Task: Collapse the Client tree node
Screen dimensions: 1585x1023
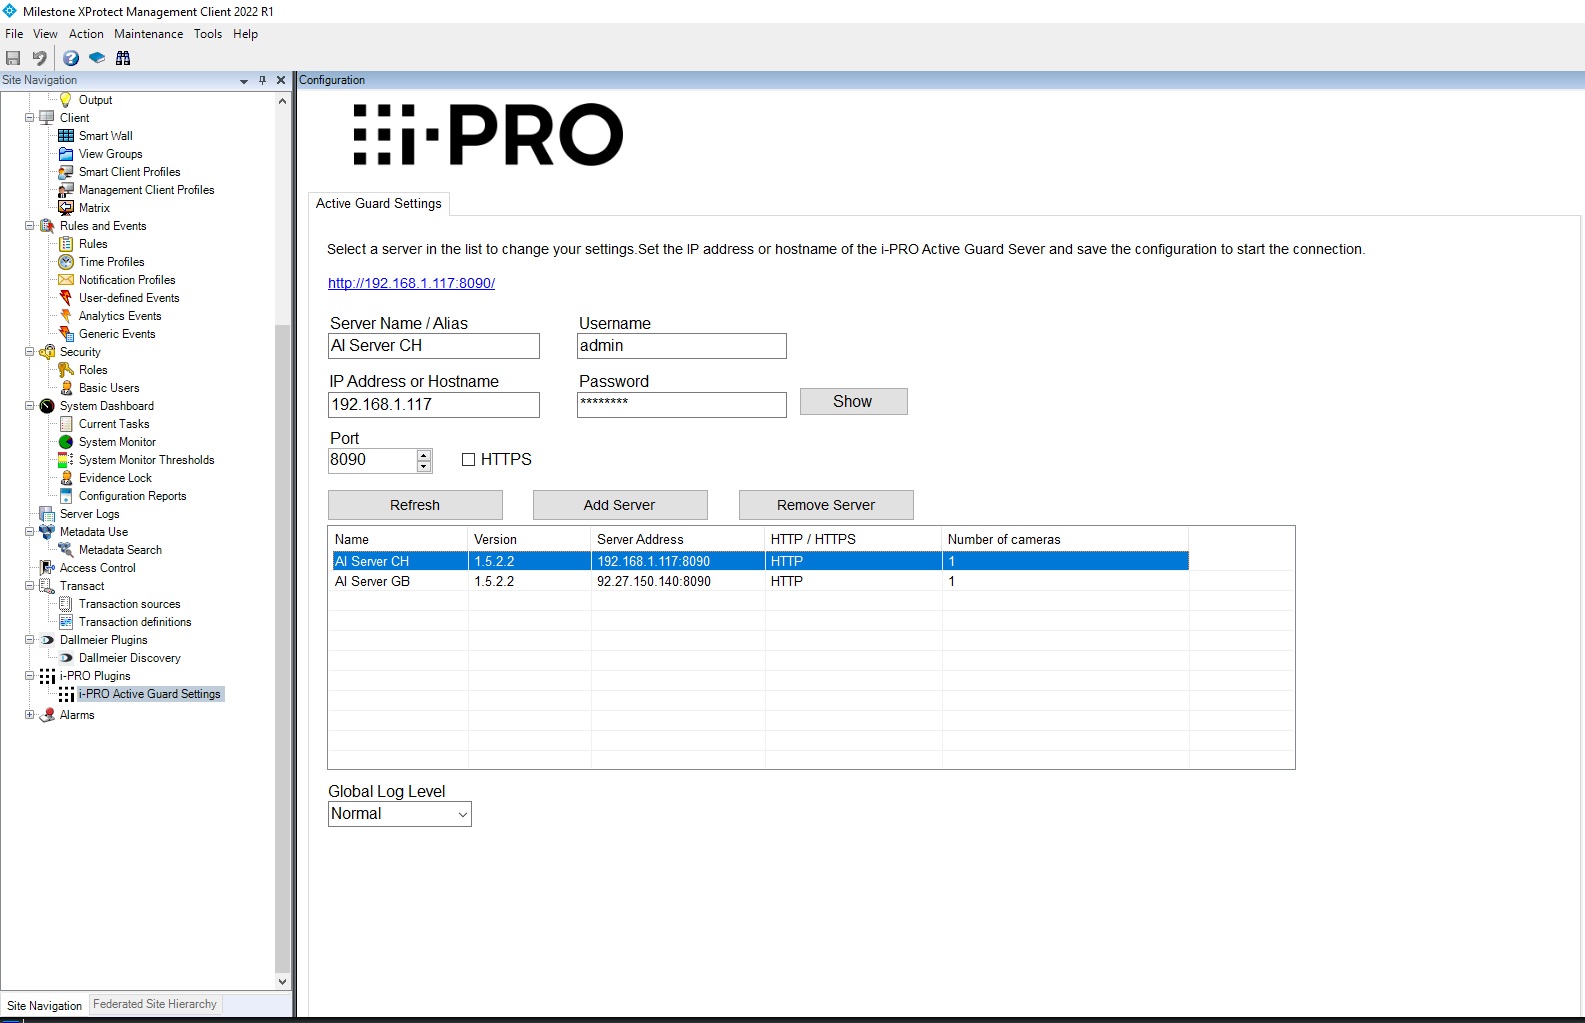Action: 29,118
